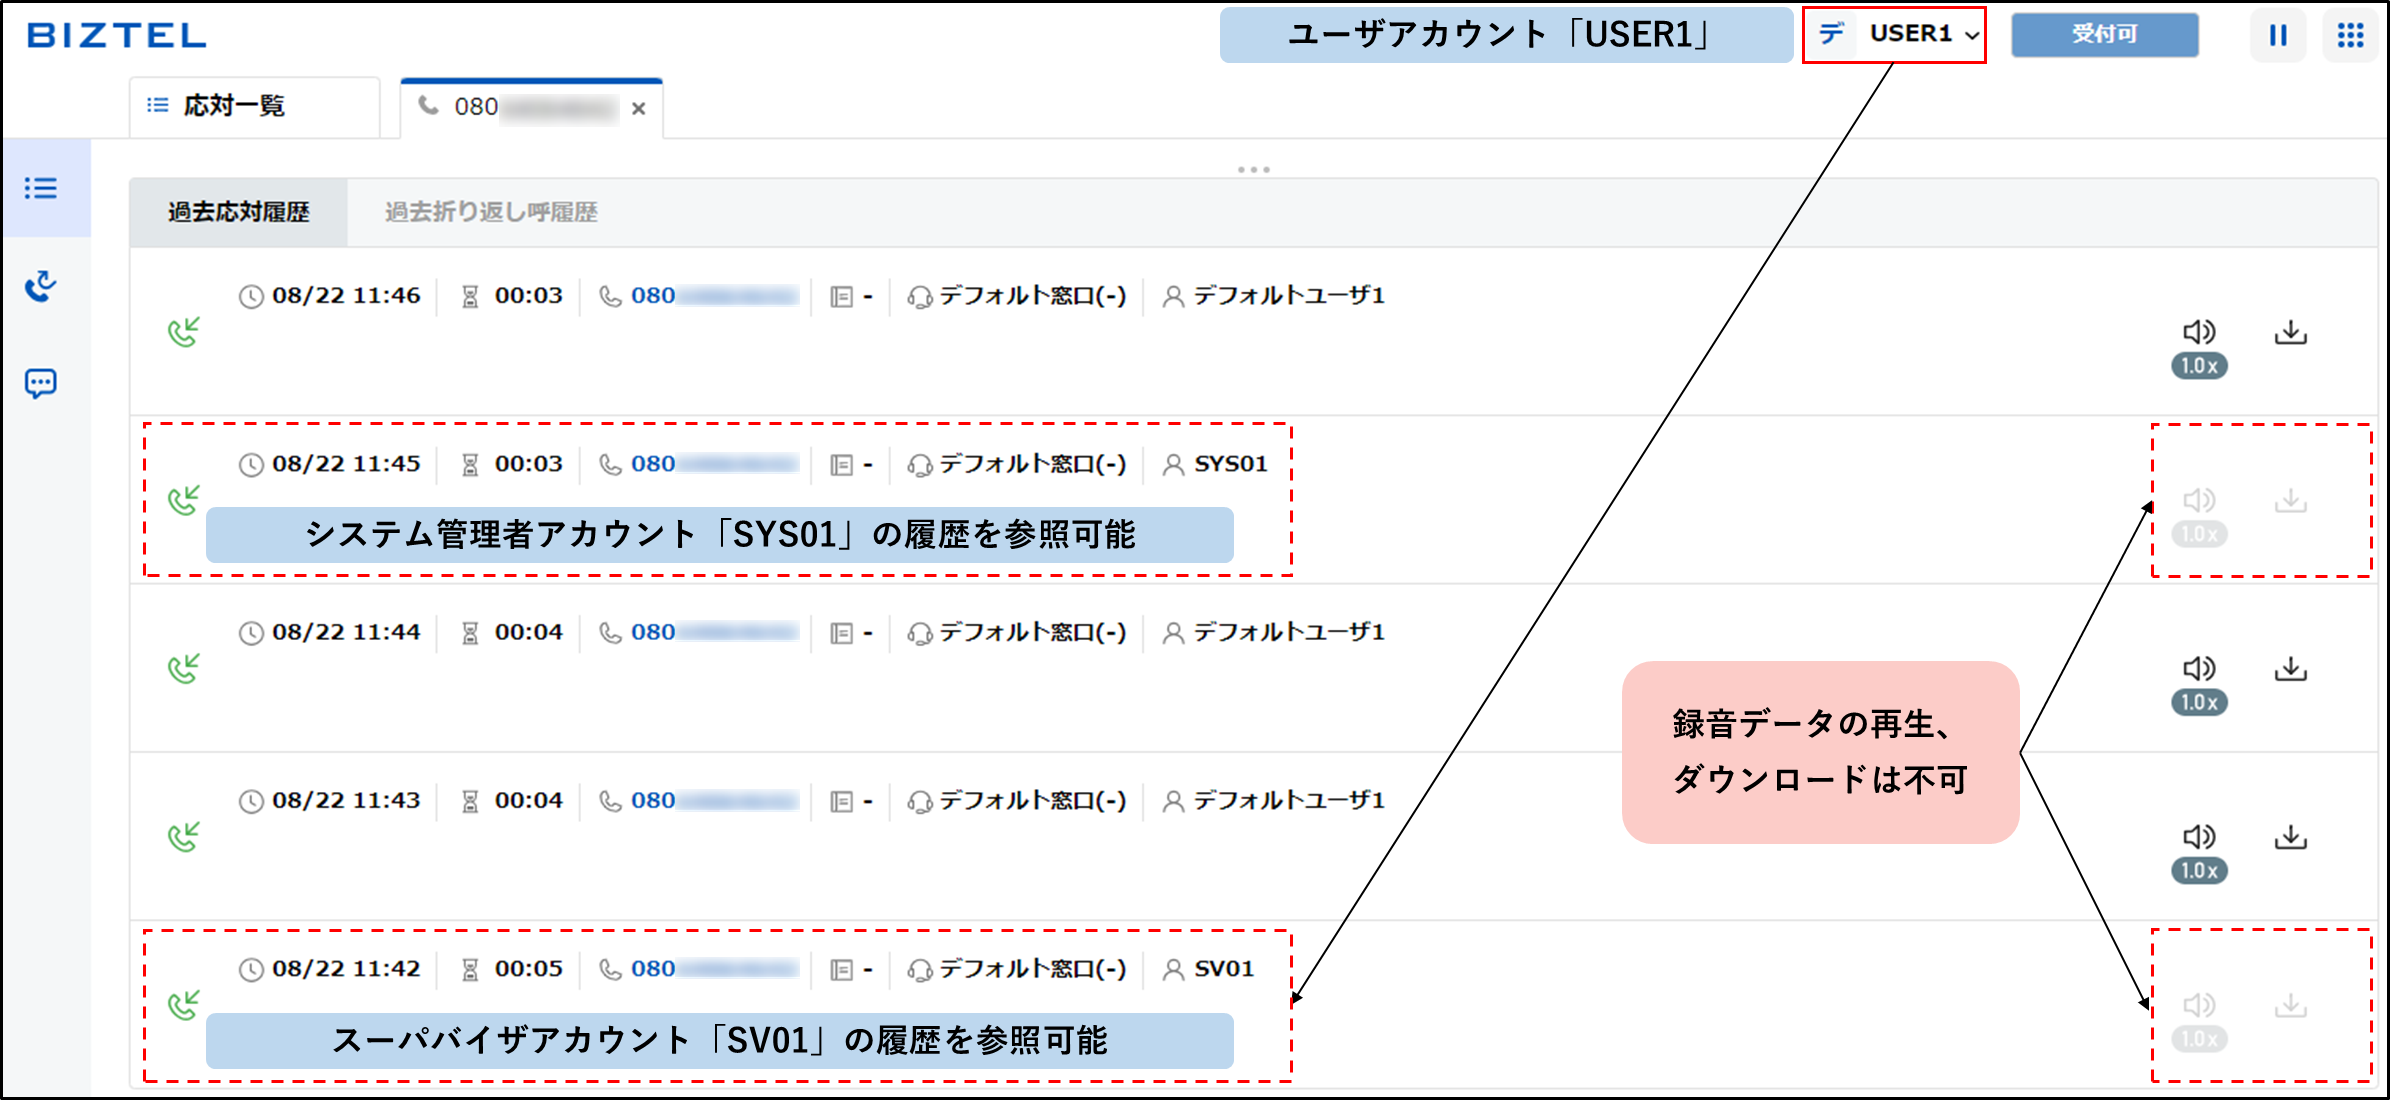This screenshot has height=1100, width=2390.
Task: Click phone number link in 11:45 row
Action: (714, 464)
